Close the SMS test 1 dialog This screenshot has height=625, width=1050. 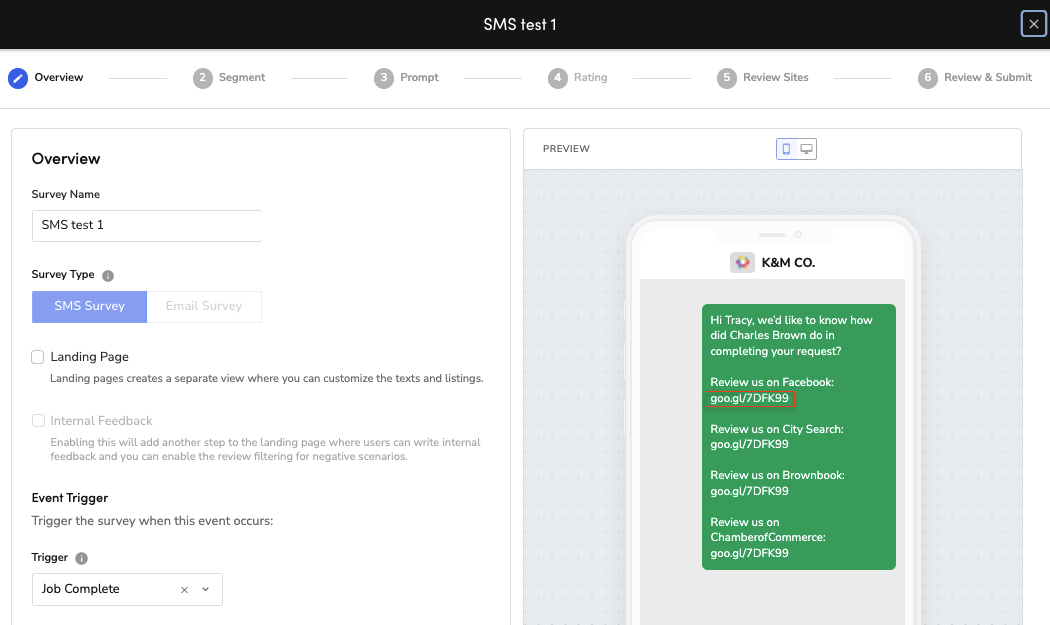coord(1033,24)
